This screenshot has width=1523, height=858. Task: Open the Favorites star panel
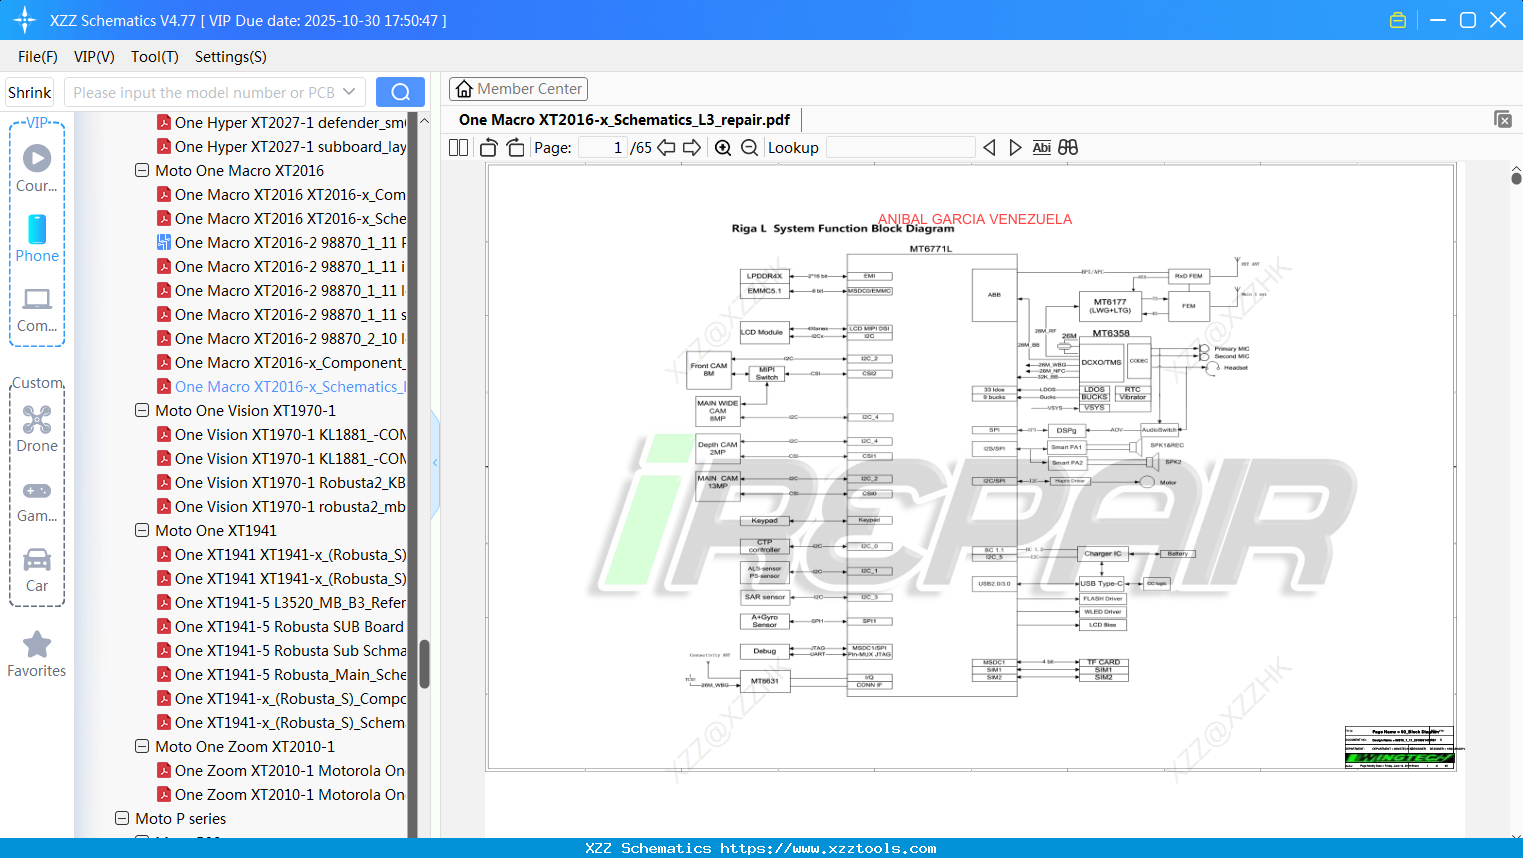pyautogui.click(x=37, y=644)
